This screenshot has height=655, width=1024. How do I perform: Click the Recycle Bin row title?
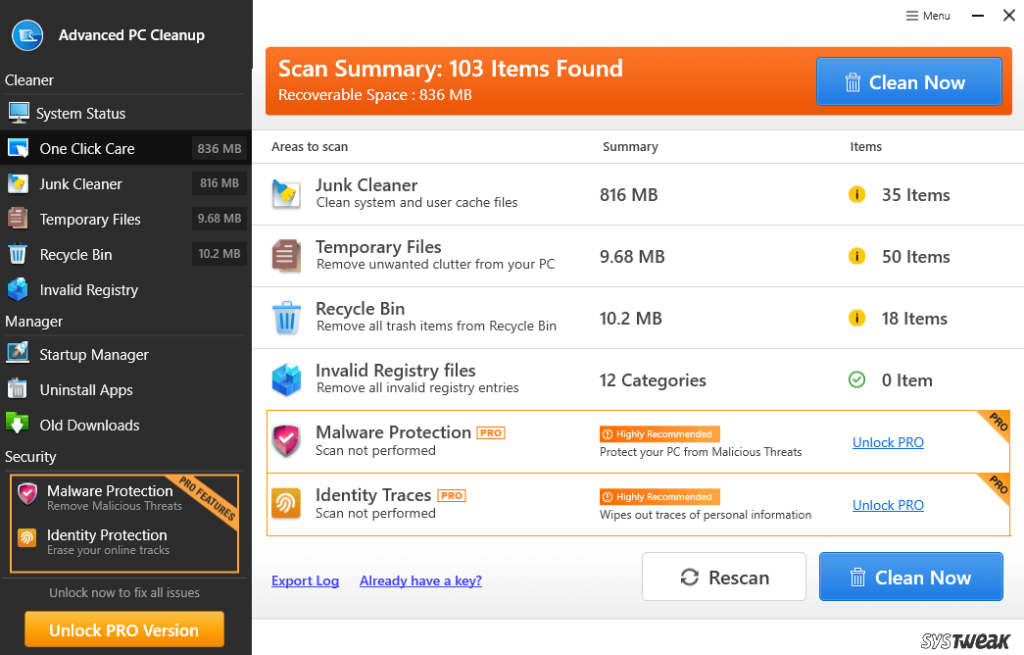(360, 308)
